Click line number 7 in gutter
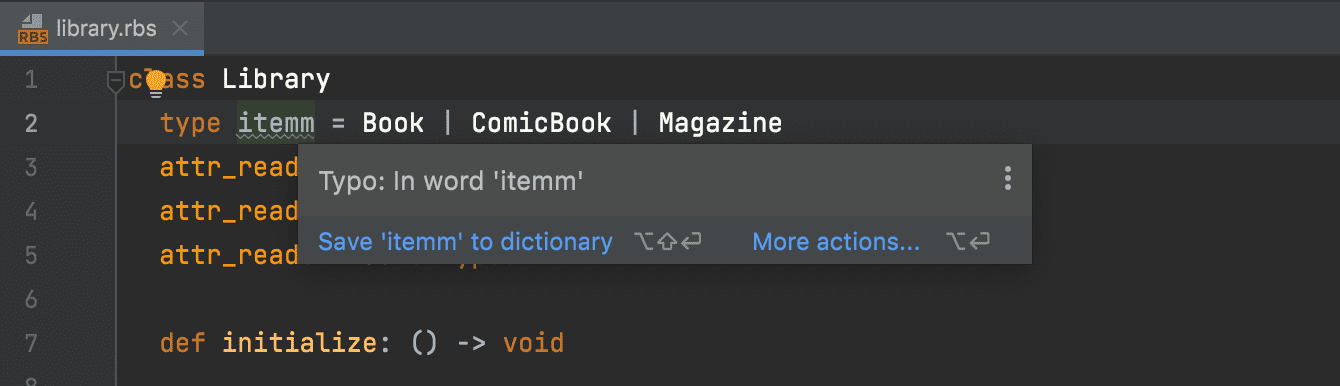1340x386 pixels. tap(30, 343)
